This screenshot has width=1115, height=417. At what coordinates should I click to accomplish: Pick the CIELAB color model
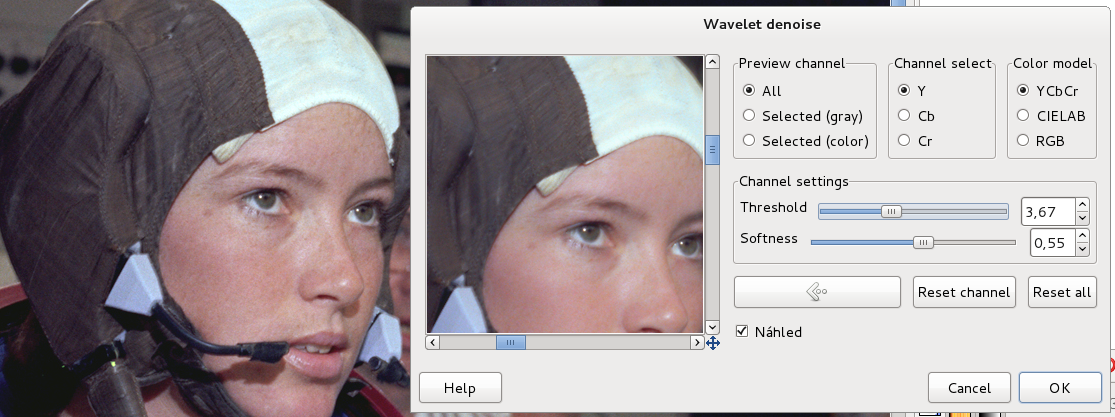[1023, 115]
